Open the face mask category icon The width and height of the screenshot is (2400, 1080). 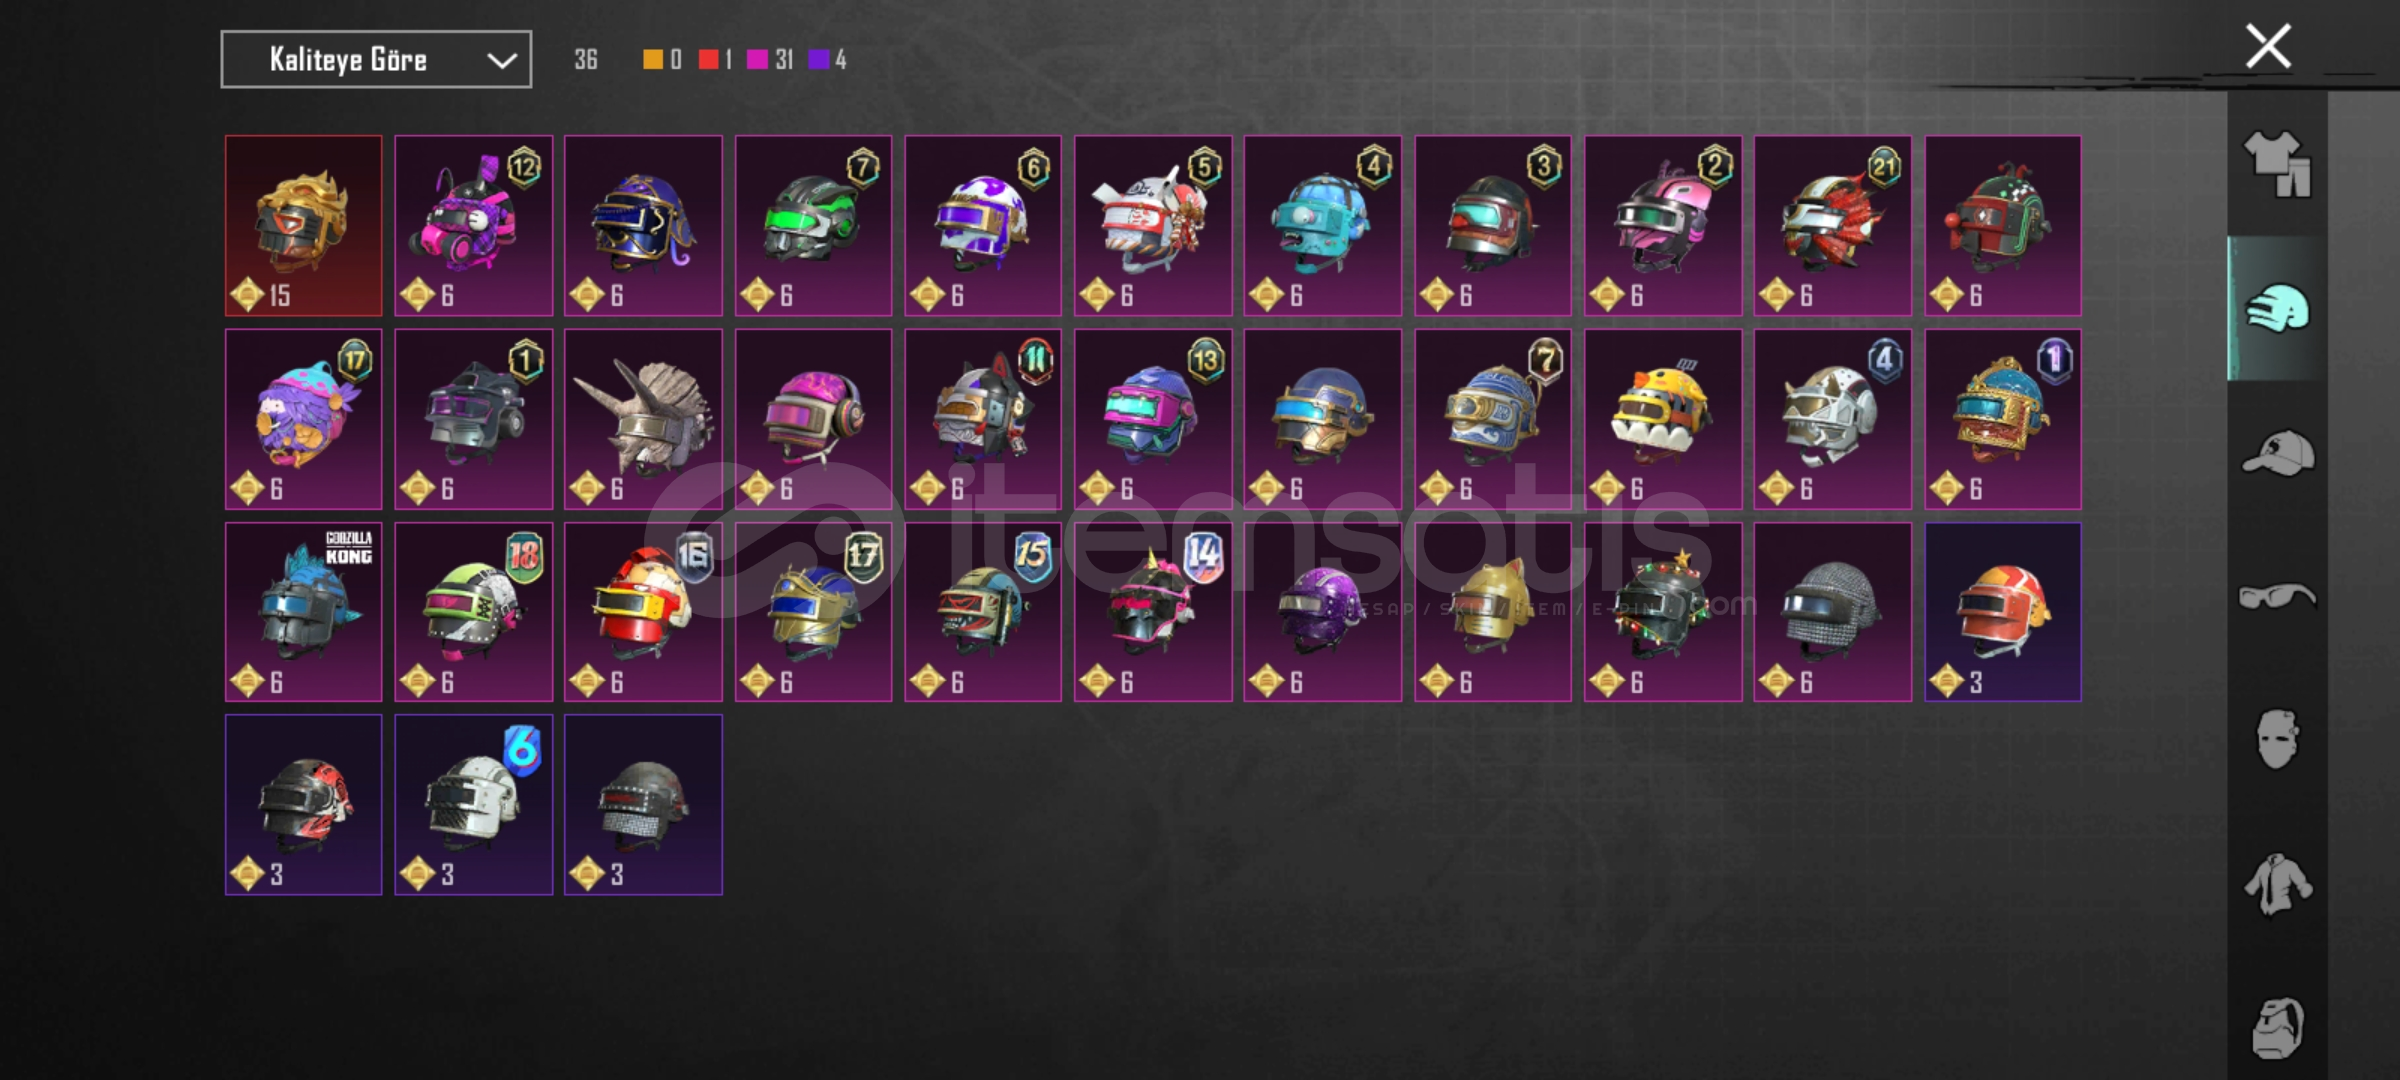[x=2277, y=740]
